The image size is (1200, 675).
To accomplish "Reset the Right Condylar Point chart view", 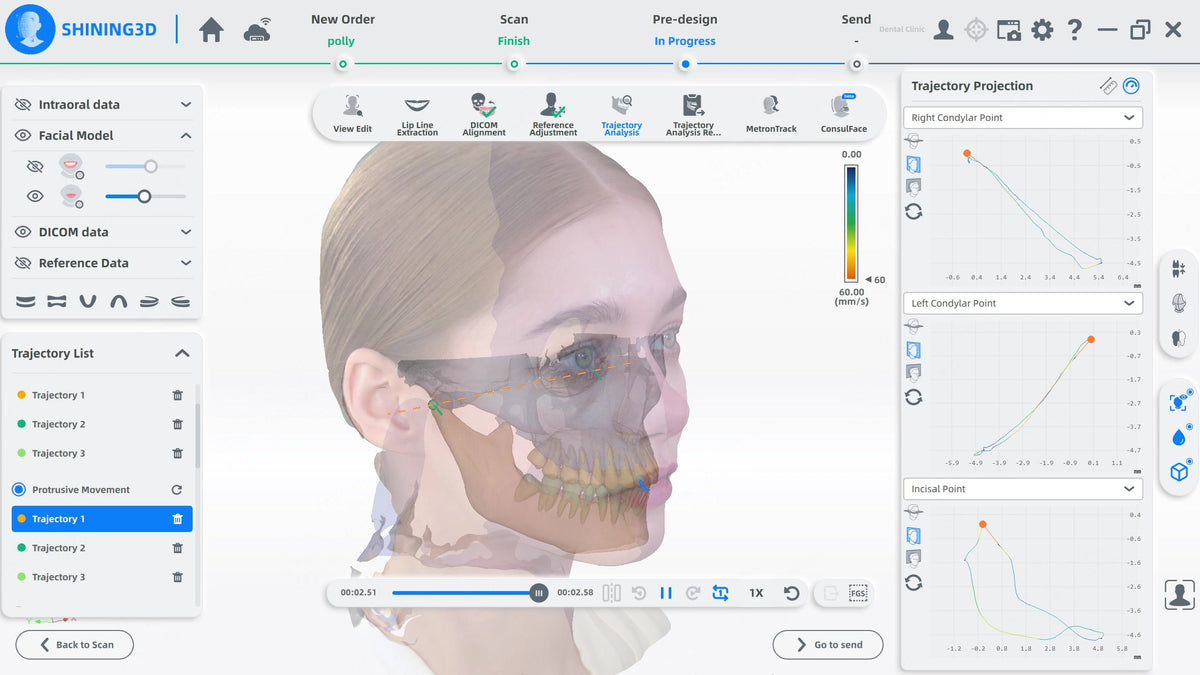I will pyautogui.click(x=913, y=211).
